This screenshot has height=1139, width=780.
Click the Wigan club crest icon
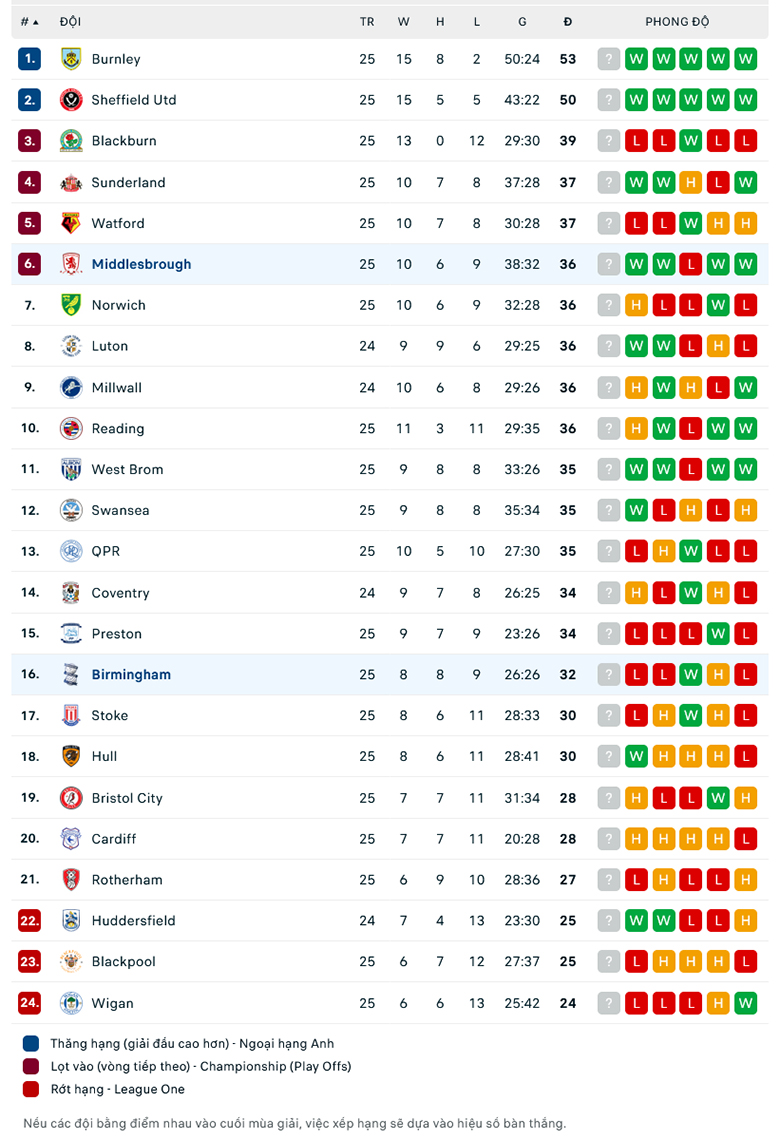click(71, 1003)
